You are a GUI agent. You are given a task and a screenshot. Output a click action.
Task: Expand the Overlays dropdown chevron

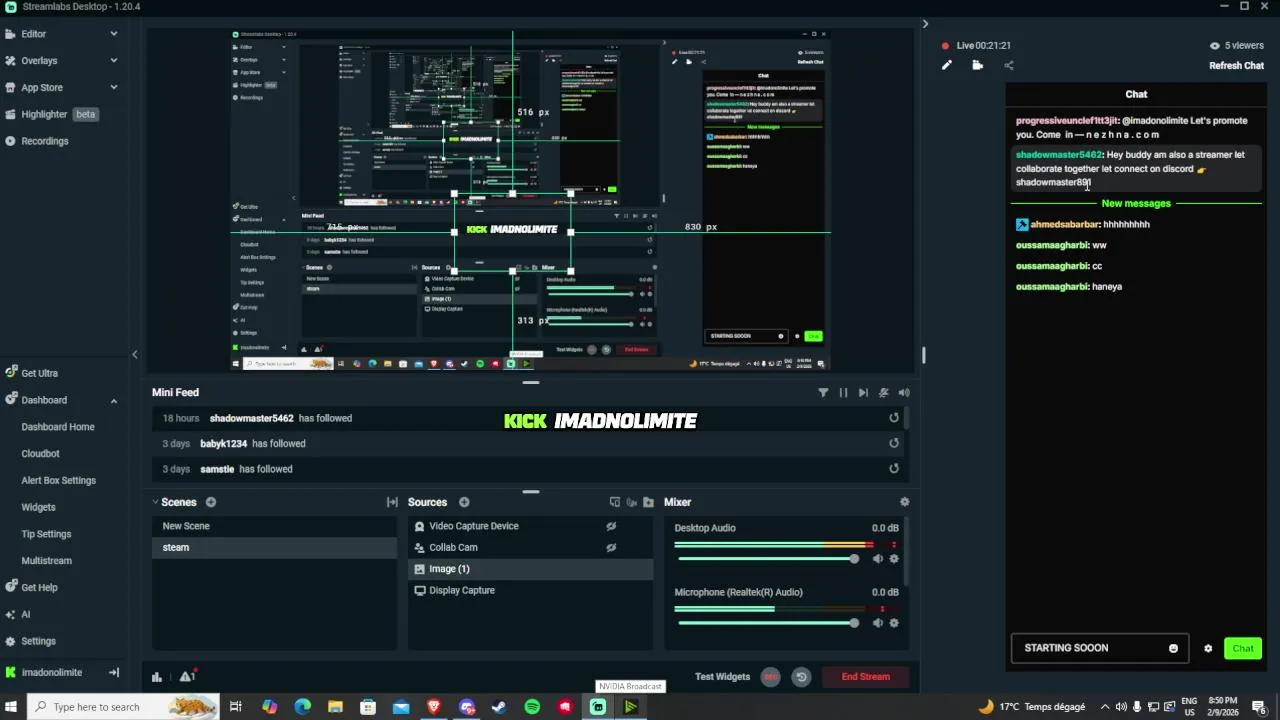(x=113, y=61)
